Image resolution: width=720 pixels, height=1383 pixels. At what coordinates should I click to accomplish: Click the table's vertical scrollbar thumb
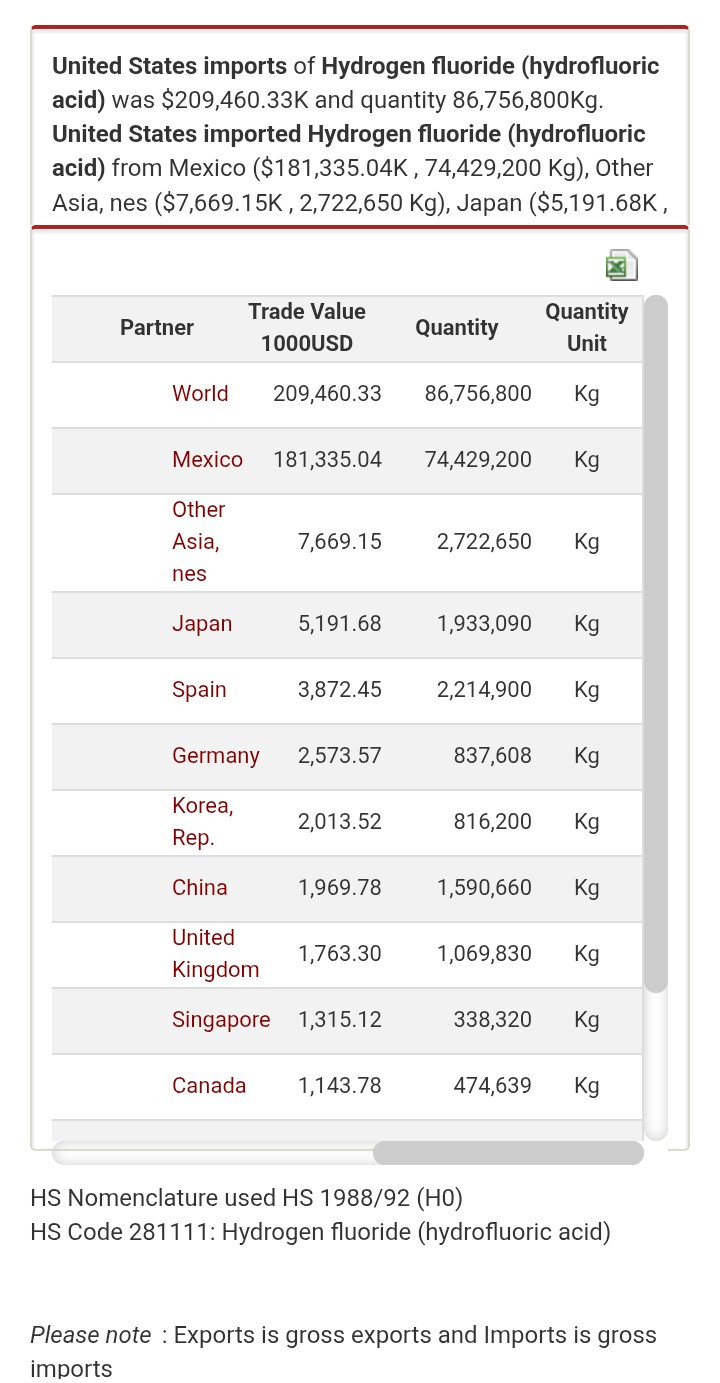(x=655, y=644)
